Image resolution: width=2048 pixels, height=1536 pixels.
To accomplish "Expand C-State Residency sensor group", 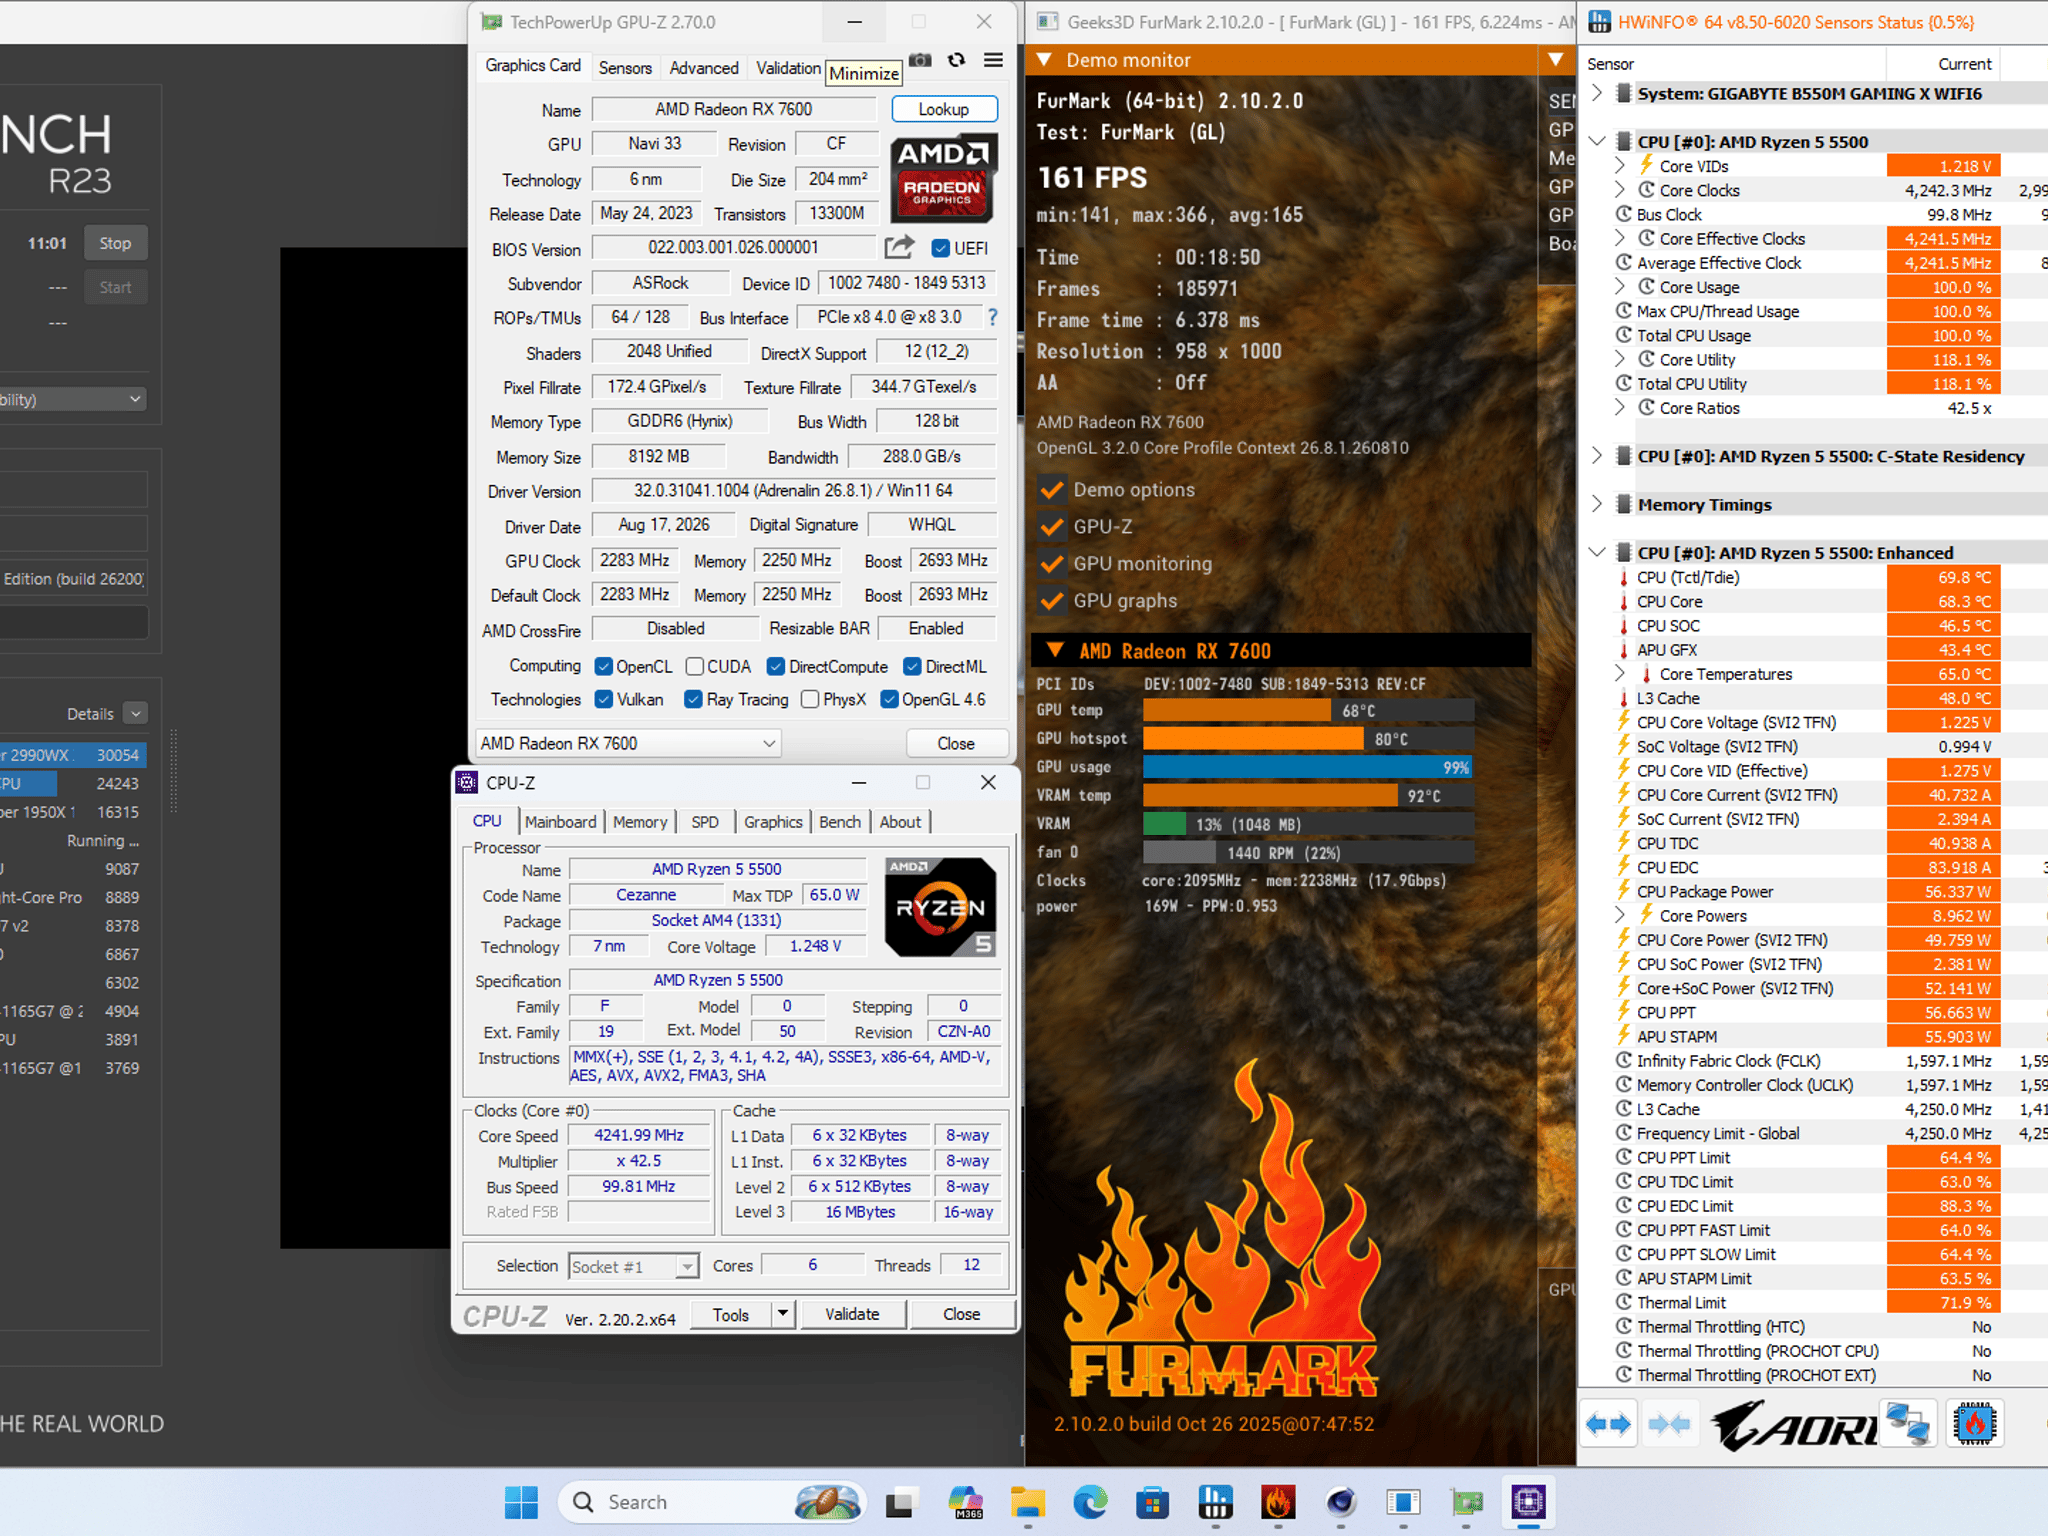I will pos(1597,456).
